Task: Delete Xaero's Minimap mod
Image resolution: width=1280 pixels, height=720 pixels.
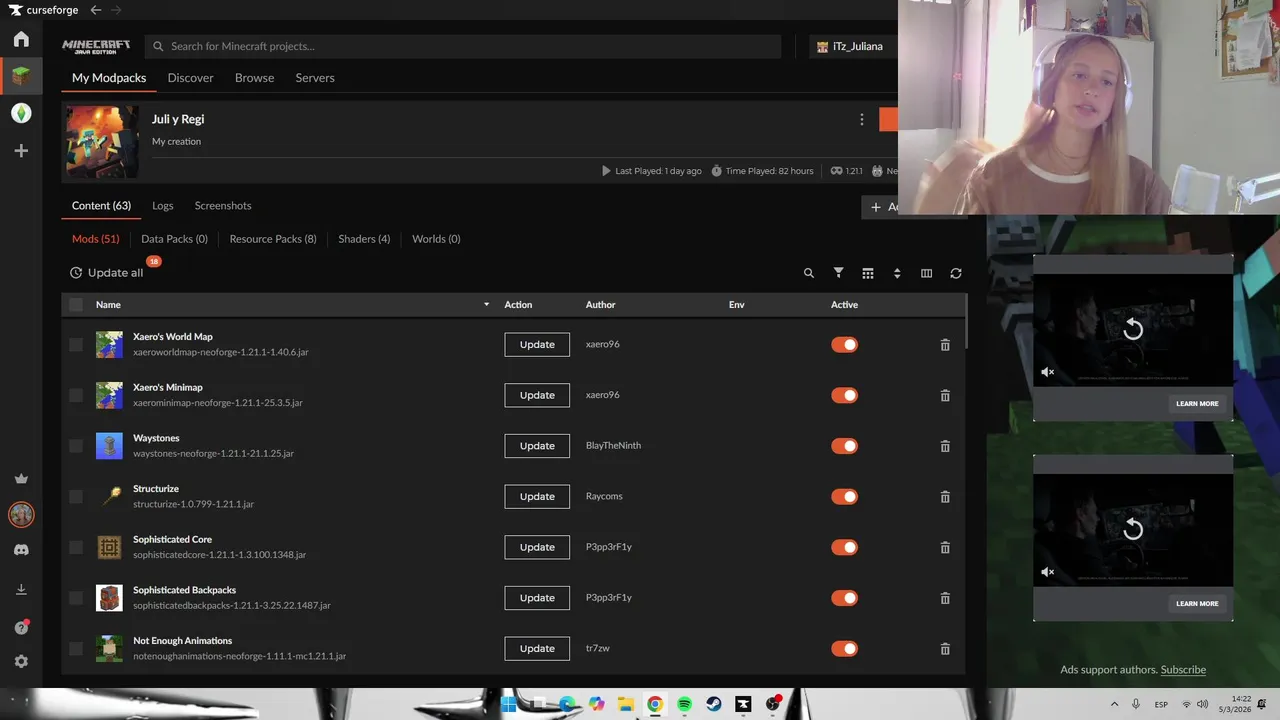Action: [x=945, y=395]
